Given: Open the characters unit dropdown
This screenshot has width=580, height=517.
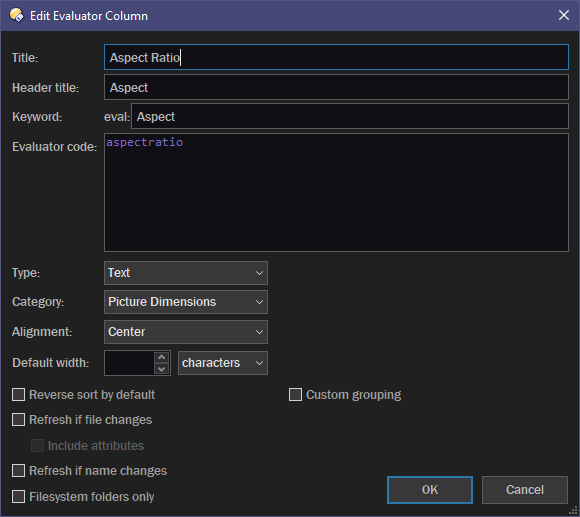Looking at the screenshot, I should pos(223,363).
